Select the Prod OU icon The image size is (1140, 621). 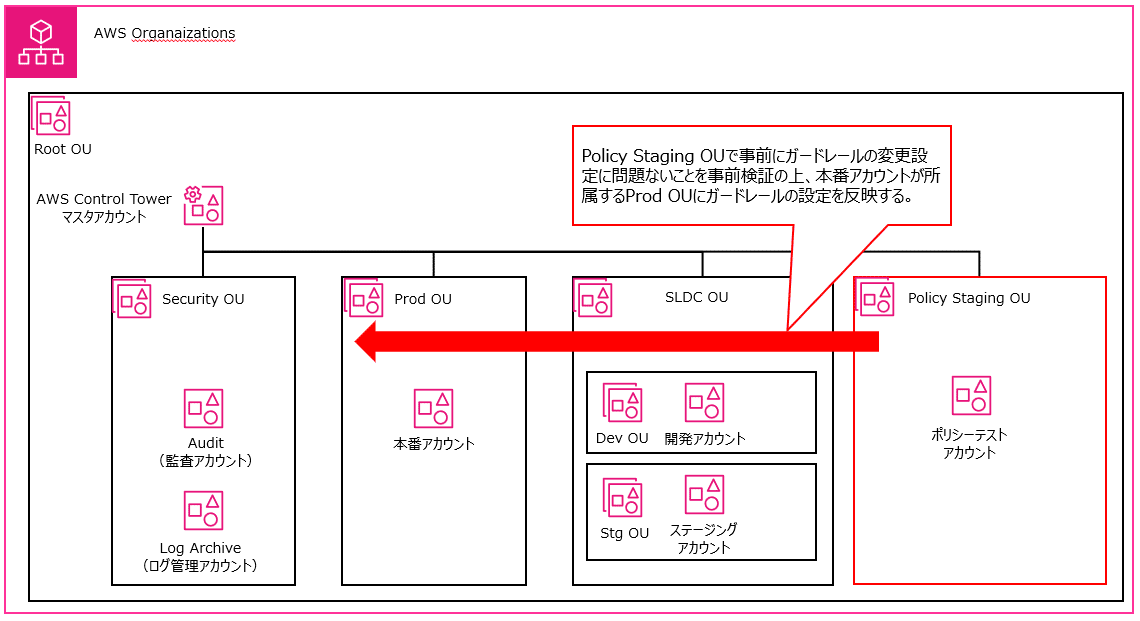pos(364,299)
